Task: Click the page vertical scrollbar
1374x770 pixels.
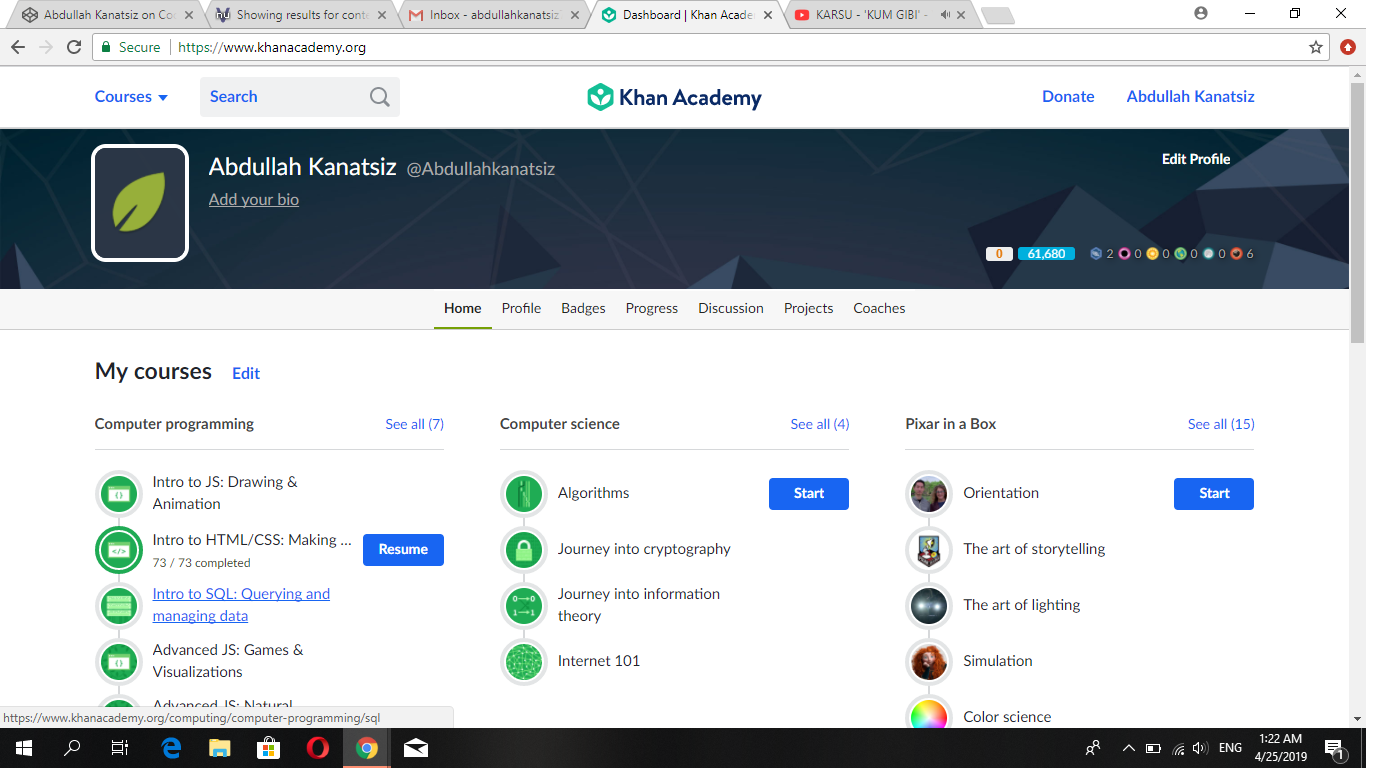Action: click(1357, 213)
